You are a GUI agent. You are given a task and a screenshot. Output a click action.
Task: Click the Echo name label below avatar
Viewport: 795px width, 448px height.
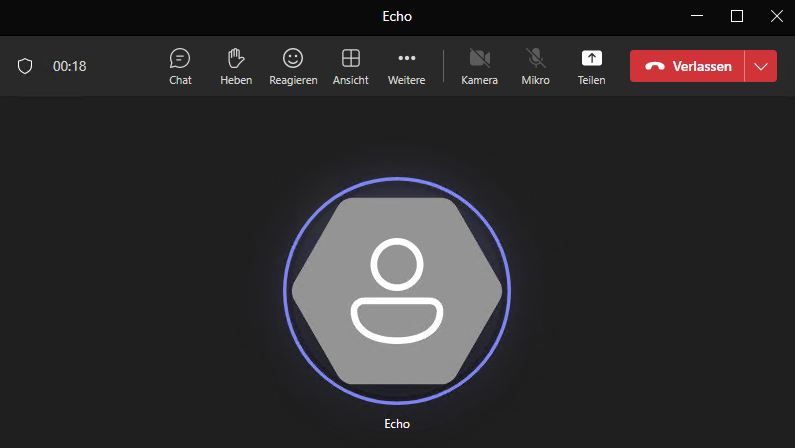(x=397, y=424)
